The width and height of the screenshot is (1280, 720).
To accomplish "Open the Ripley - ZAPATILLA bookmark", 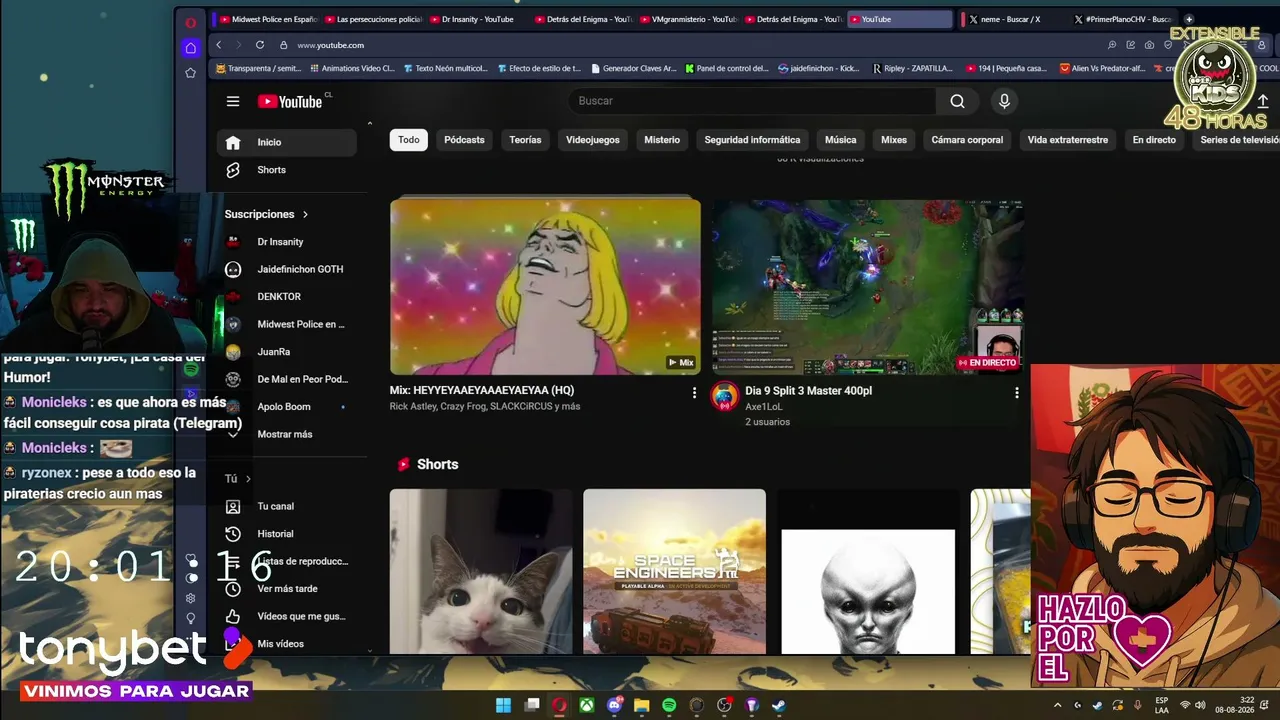I will [x=912, y=69].
